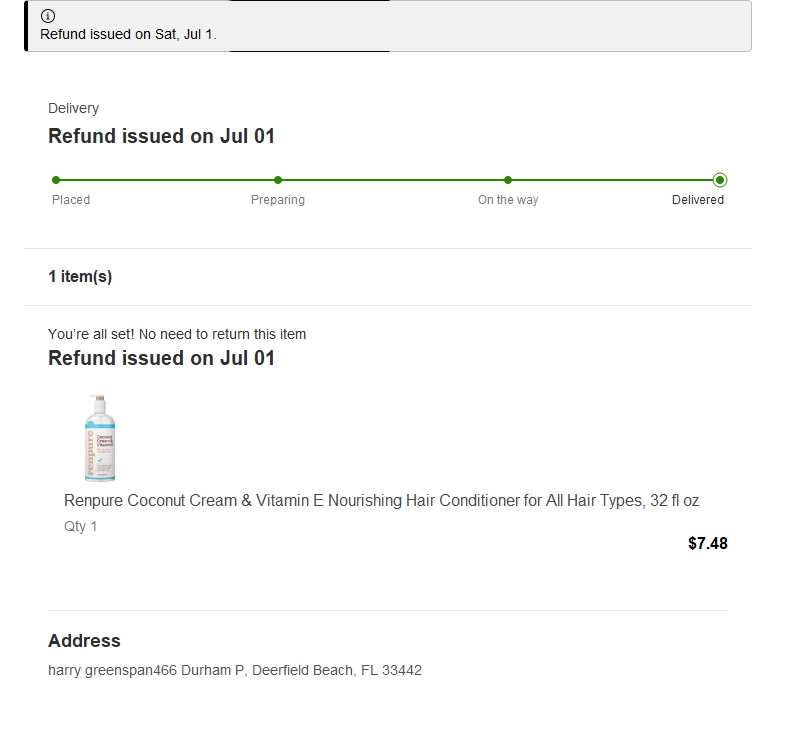Click the Placed step dot on the tracker
Viewport: 800px width, 746px height.
click(56, 180)
